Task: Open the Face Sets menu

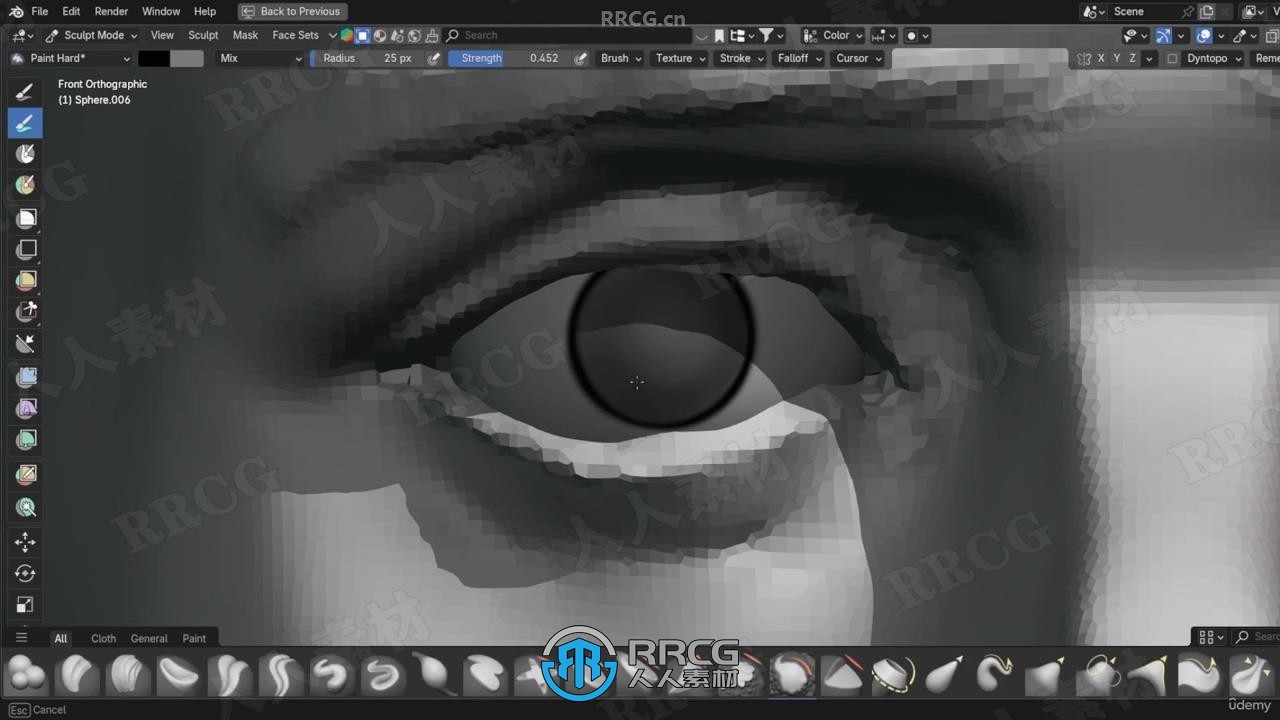Action: pos(295,35)
